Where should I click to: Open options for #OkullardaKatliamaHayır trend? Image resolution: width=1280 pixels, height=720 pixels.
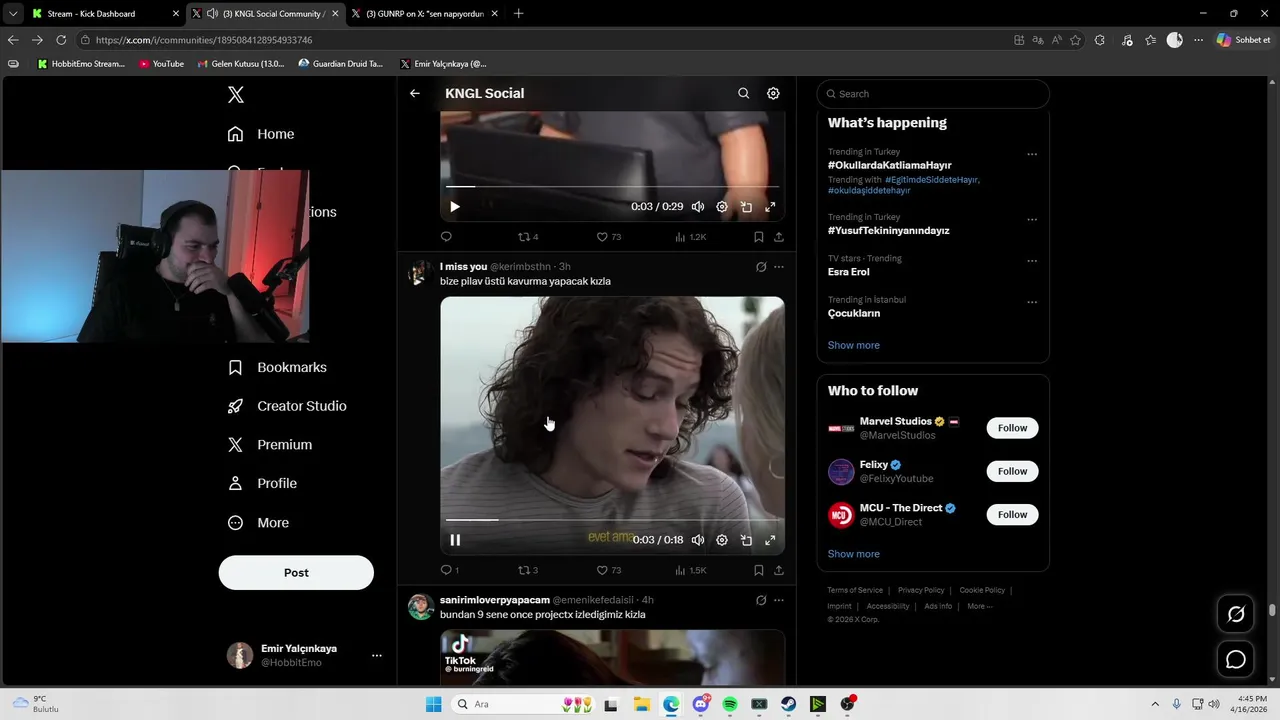(x=1032, y=155)
